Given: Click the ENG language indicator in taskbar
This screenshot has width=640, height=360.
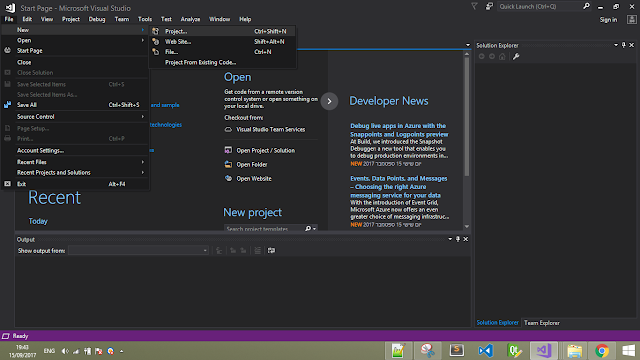Looking at the screenshot, I should point(49,351).
